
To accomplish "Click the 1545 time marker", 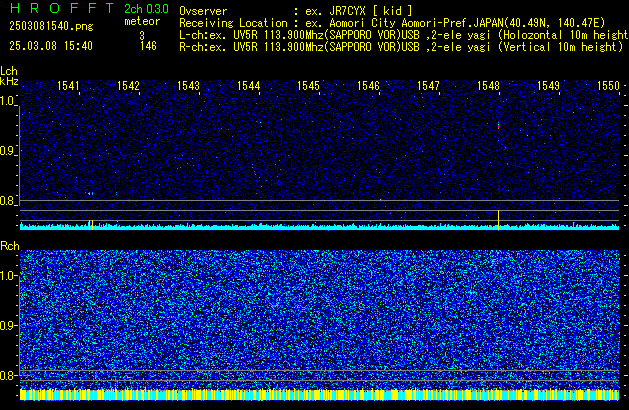I will (308, 86).
